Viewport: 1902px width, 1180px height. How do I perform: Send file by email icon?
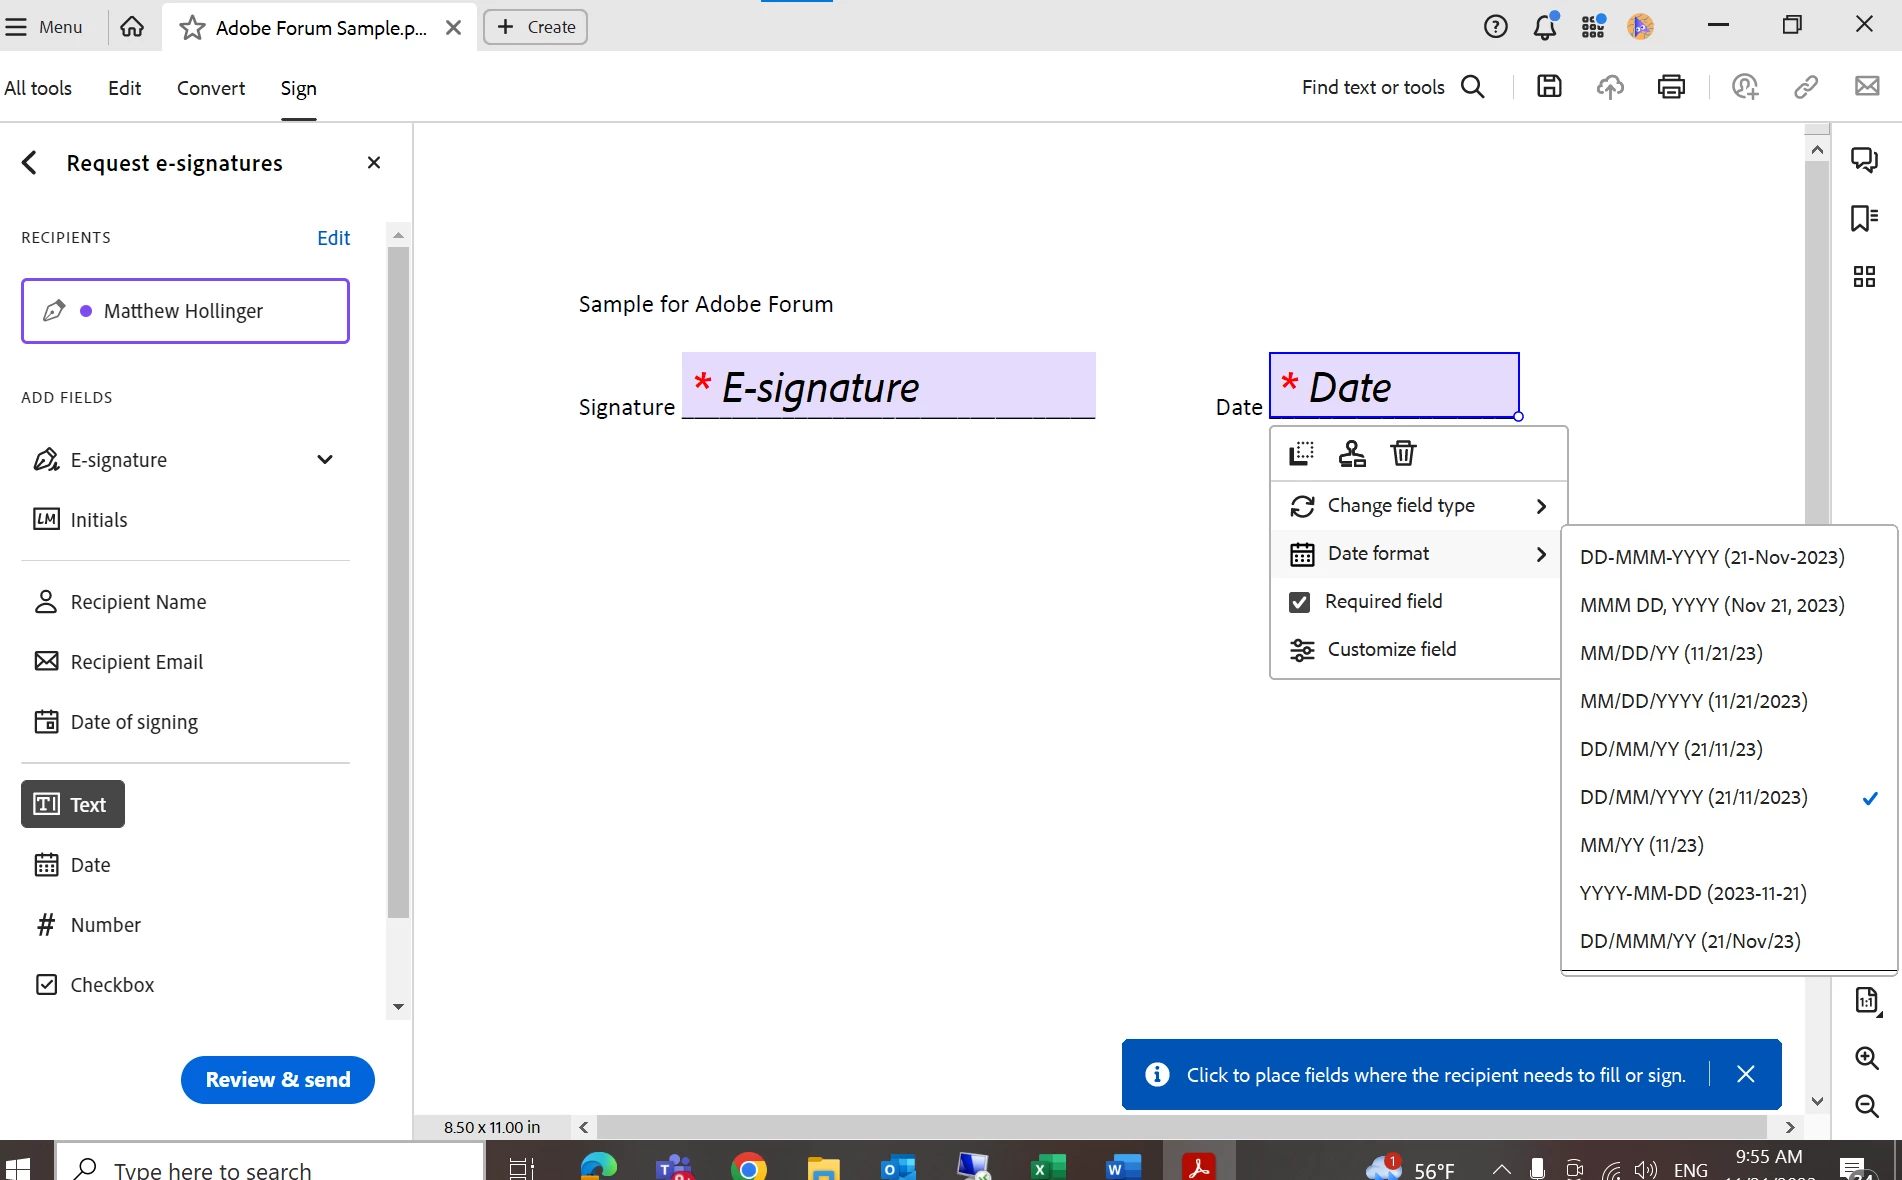point(1867,87)
